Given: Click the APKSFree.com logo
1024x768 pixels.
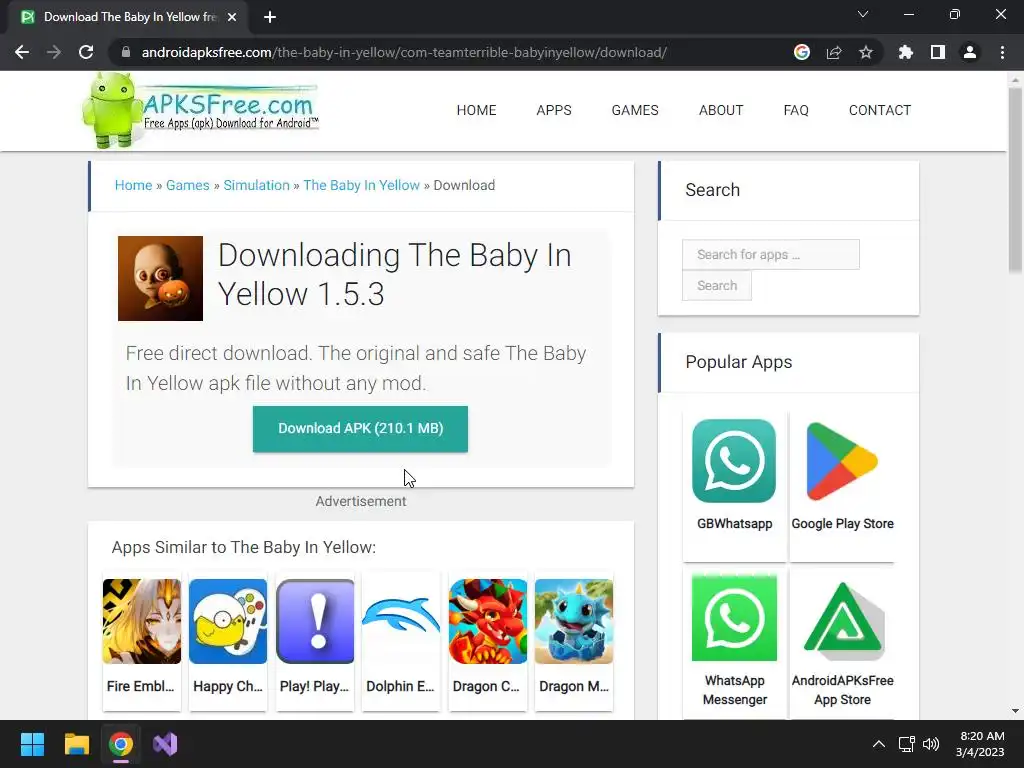Looking at the screenshot, I should coord(200,110).
